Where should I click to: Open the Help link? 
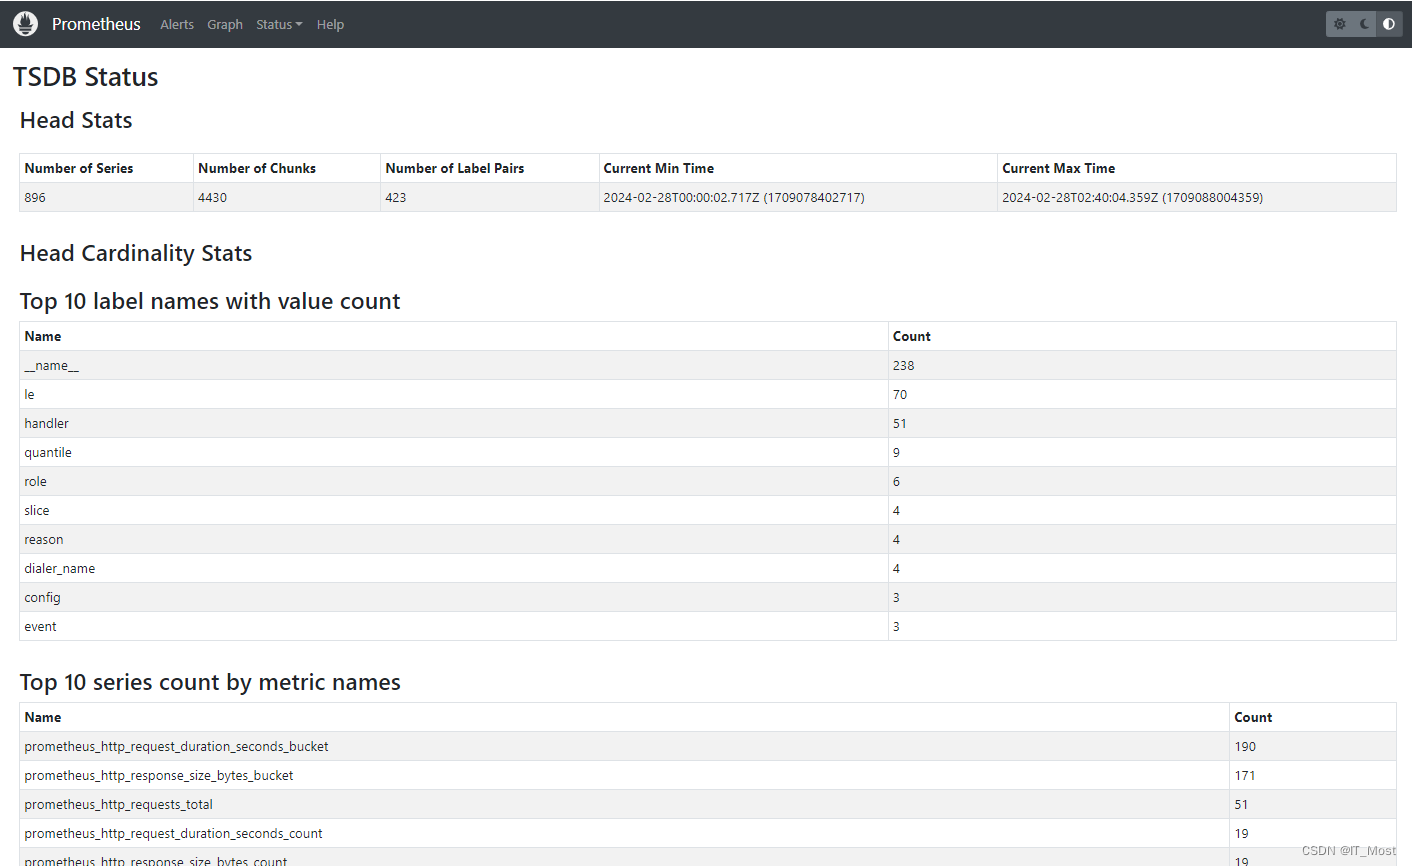pyautogui.click(x=330, y=24)
